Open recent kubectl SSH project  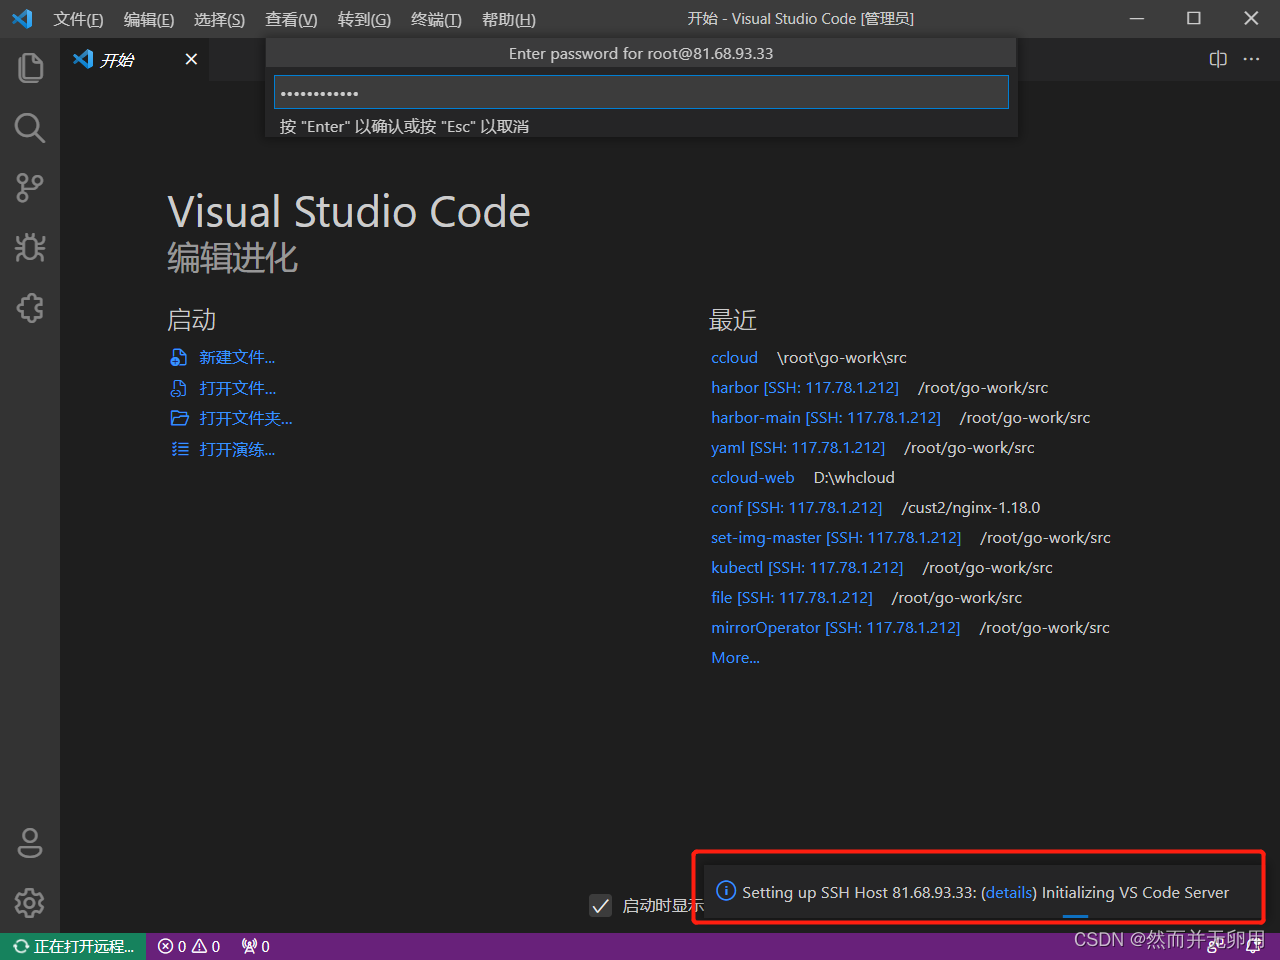[x=807, y=568]
